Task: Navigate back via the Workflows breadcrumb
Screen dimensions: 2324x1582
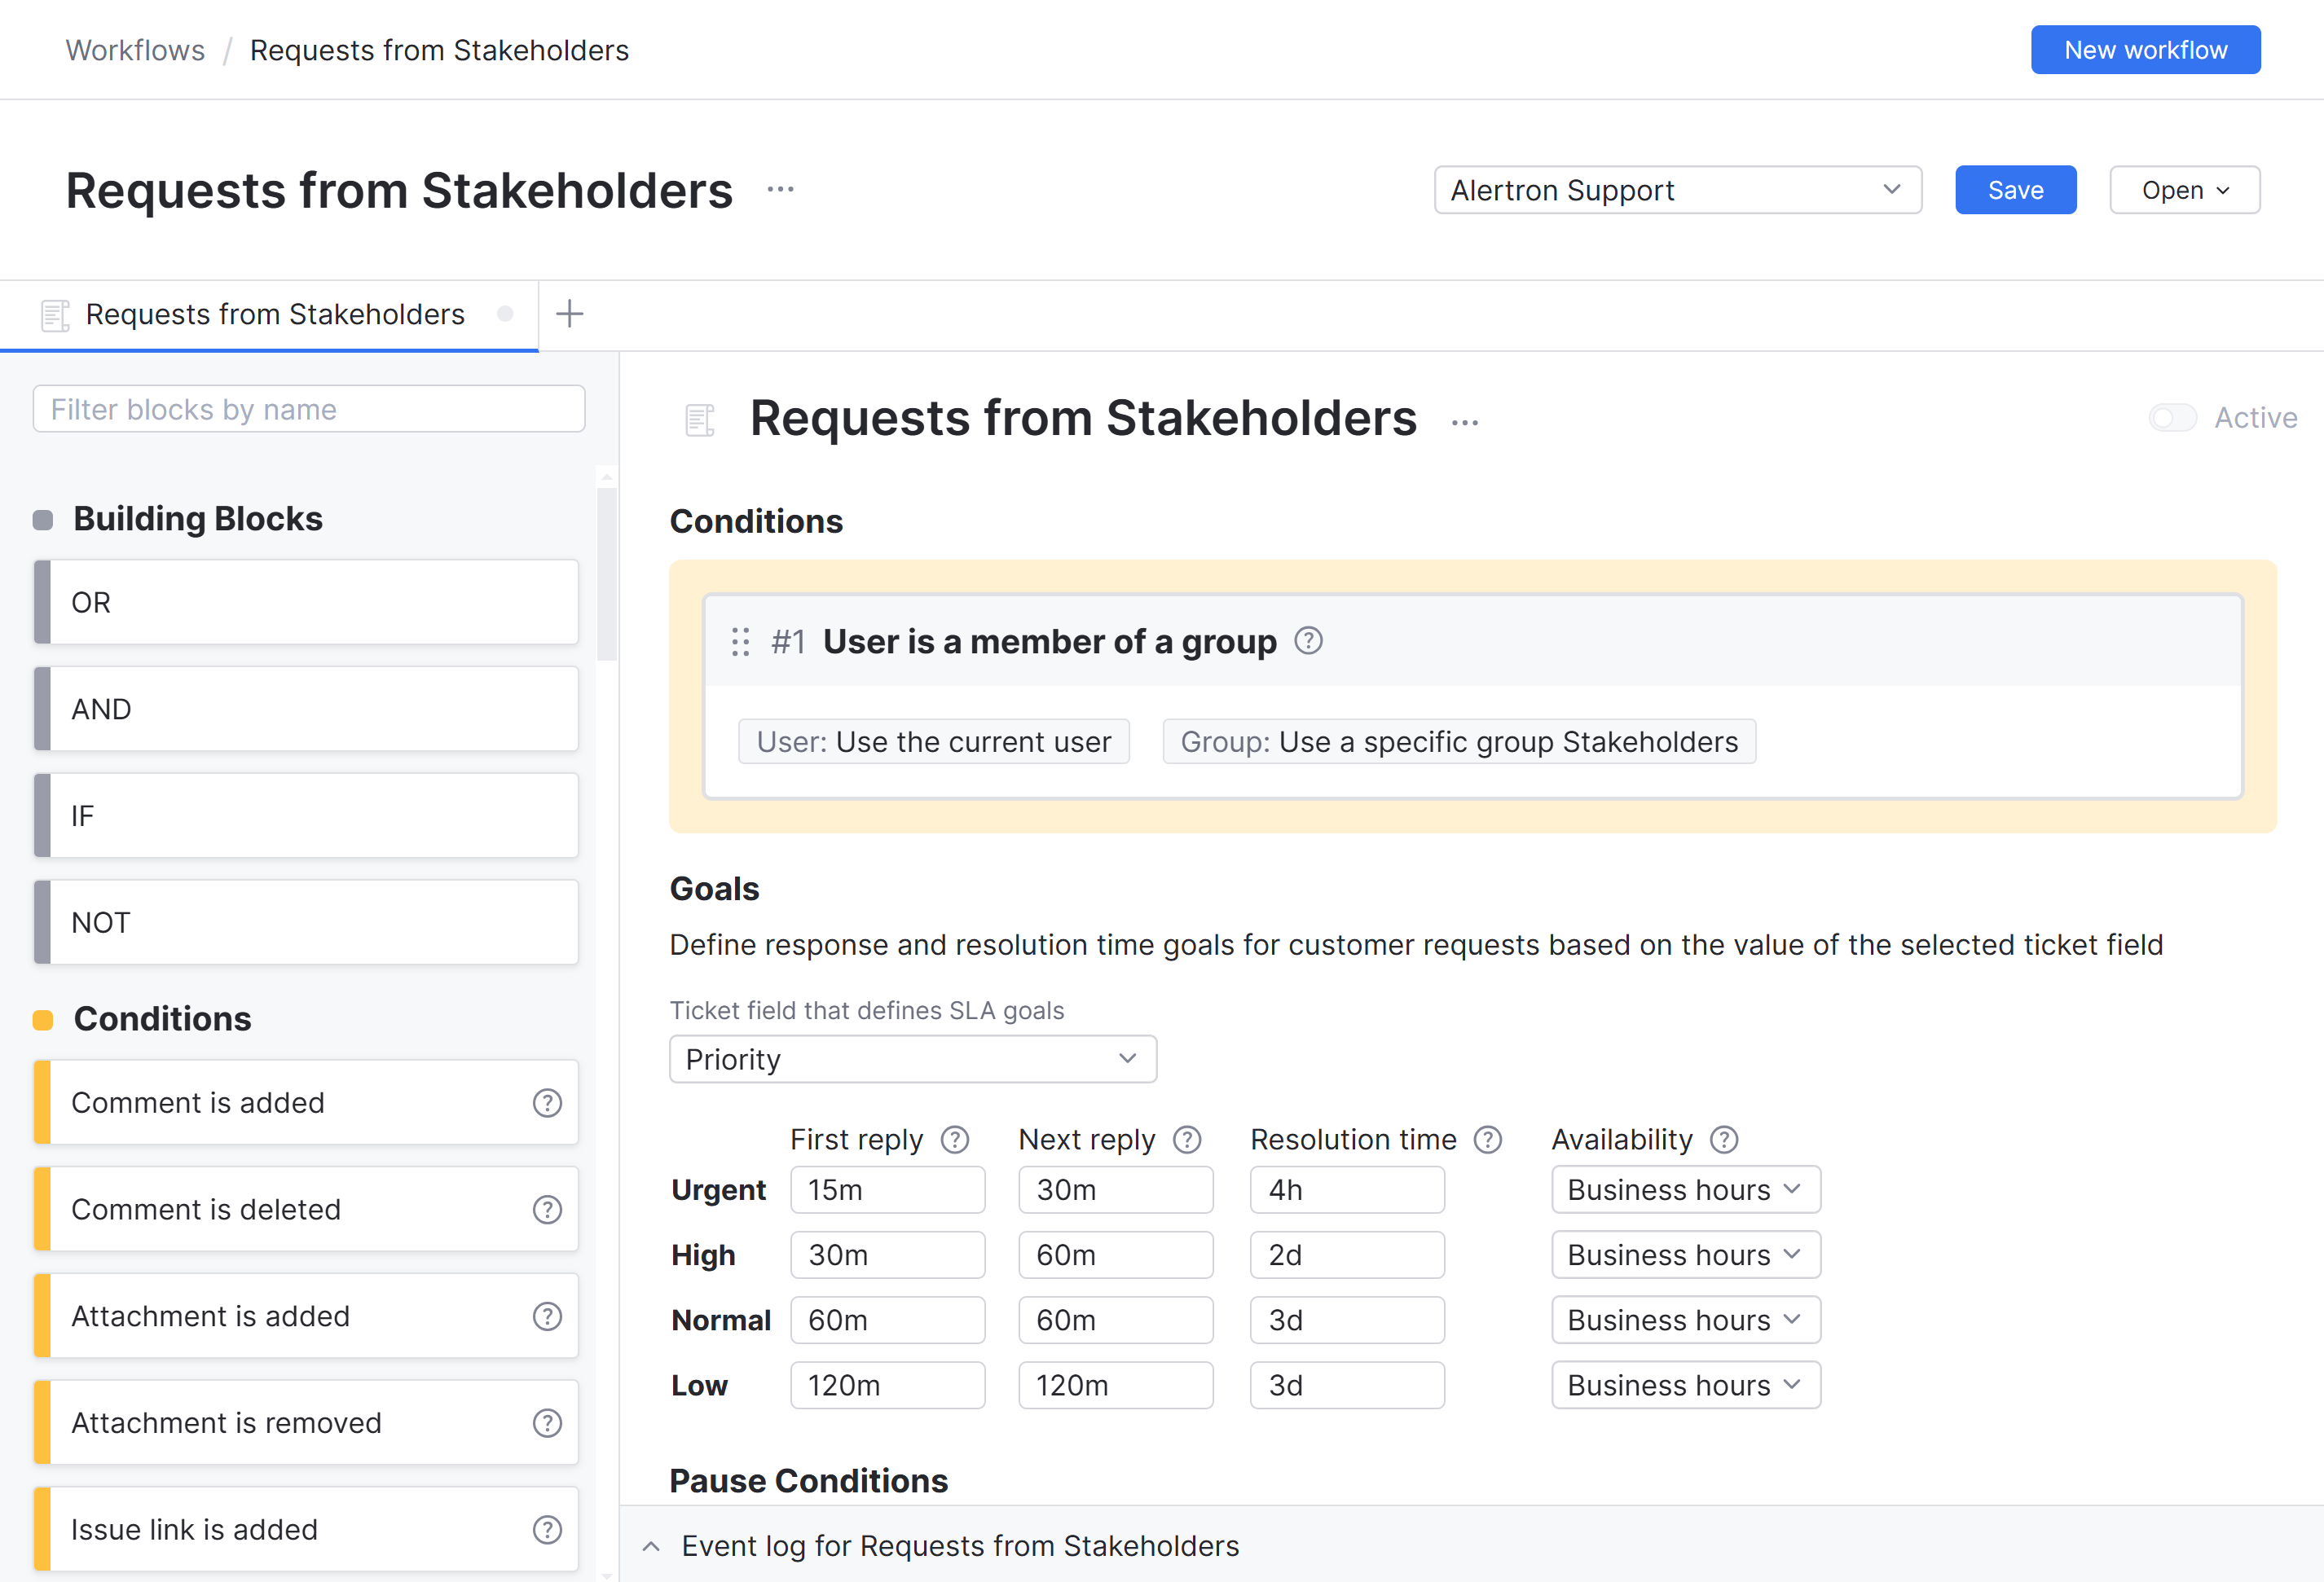Action: [x=134, y=49]
